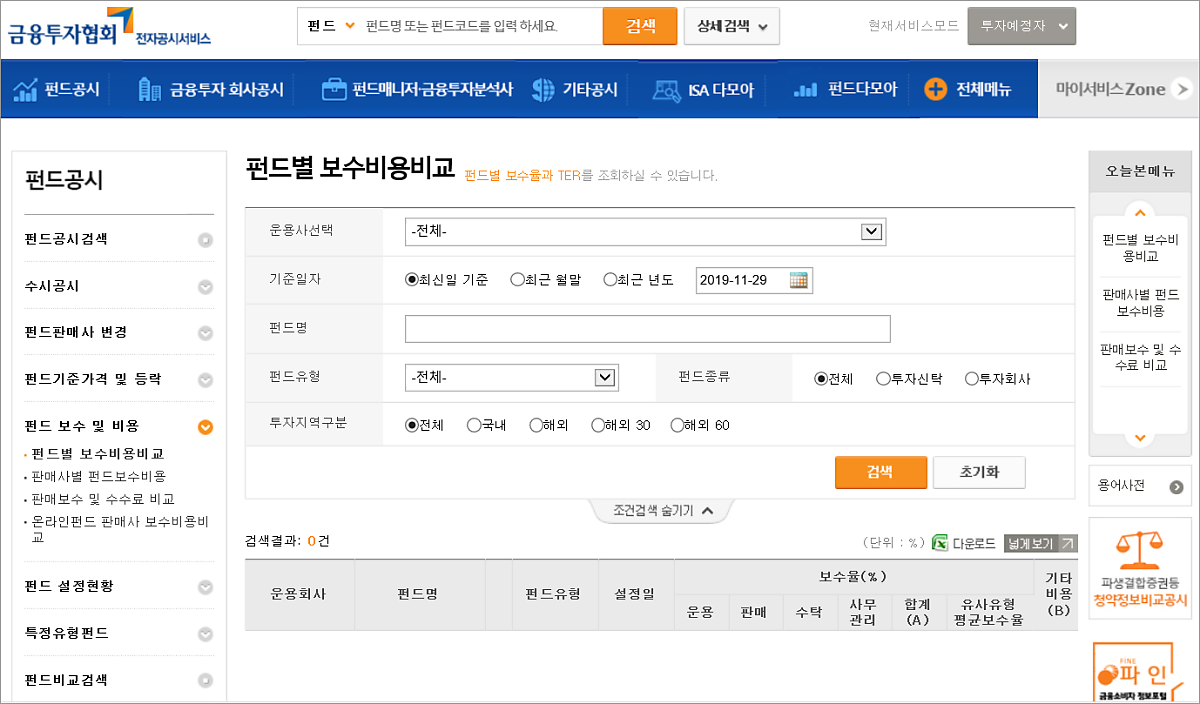This screenshot has width=1200, height=704.
Task: Open the 펀드다모아 menu item
Action: pyautogui.click(x=845, y=89)
